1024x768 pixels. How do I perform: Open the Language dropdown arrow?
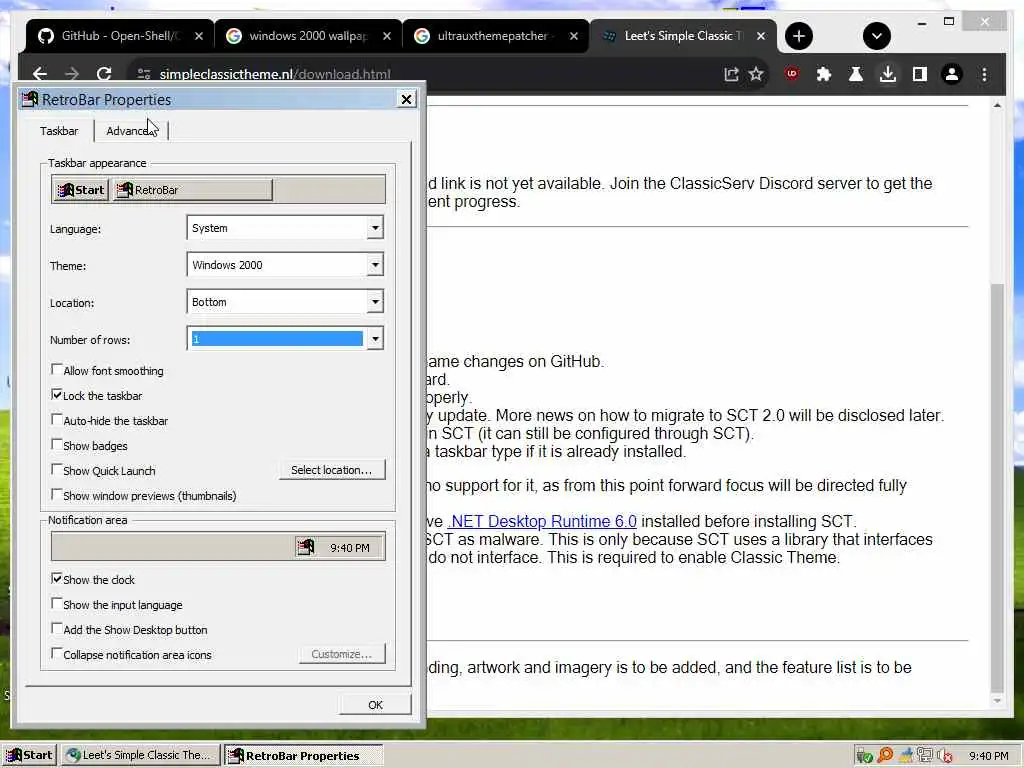375,228
